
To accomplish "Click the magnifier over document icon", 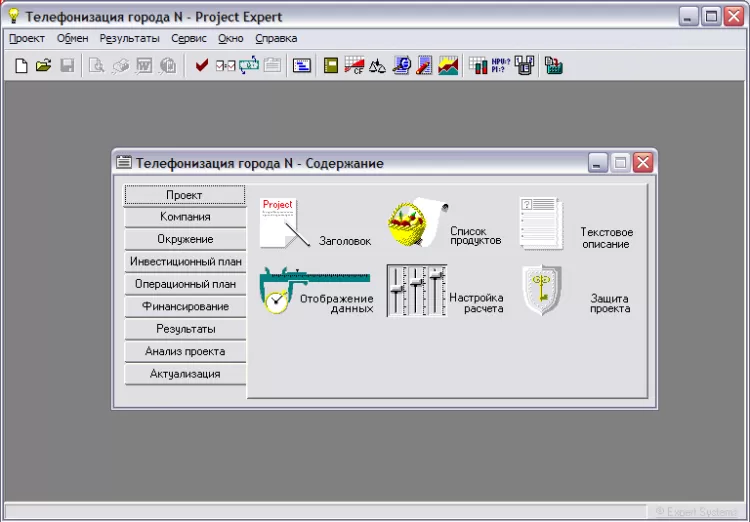I will [x=402, y=65].
